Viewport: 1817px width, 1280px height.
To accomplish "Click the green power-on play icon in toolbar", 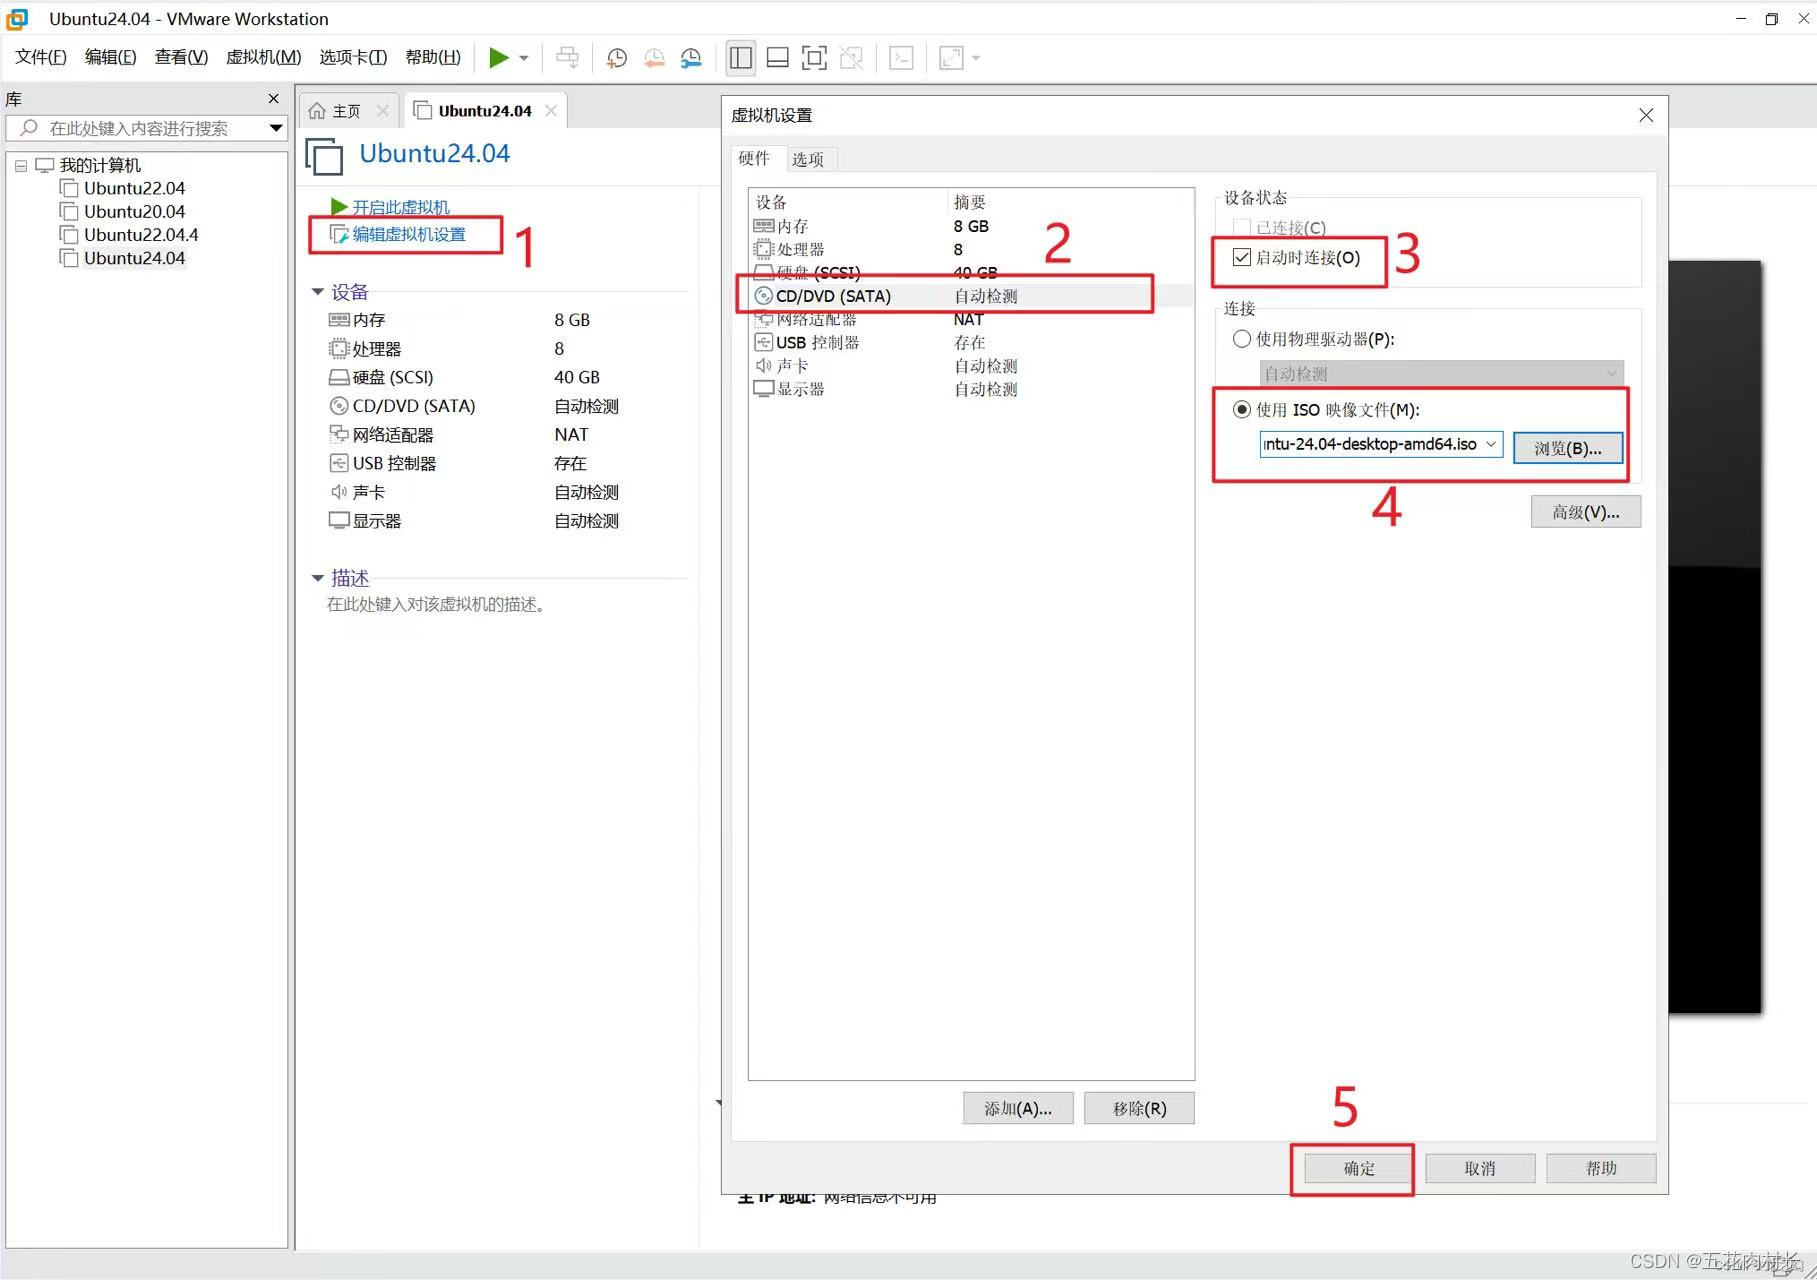I will click(x=498, y=58).
